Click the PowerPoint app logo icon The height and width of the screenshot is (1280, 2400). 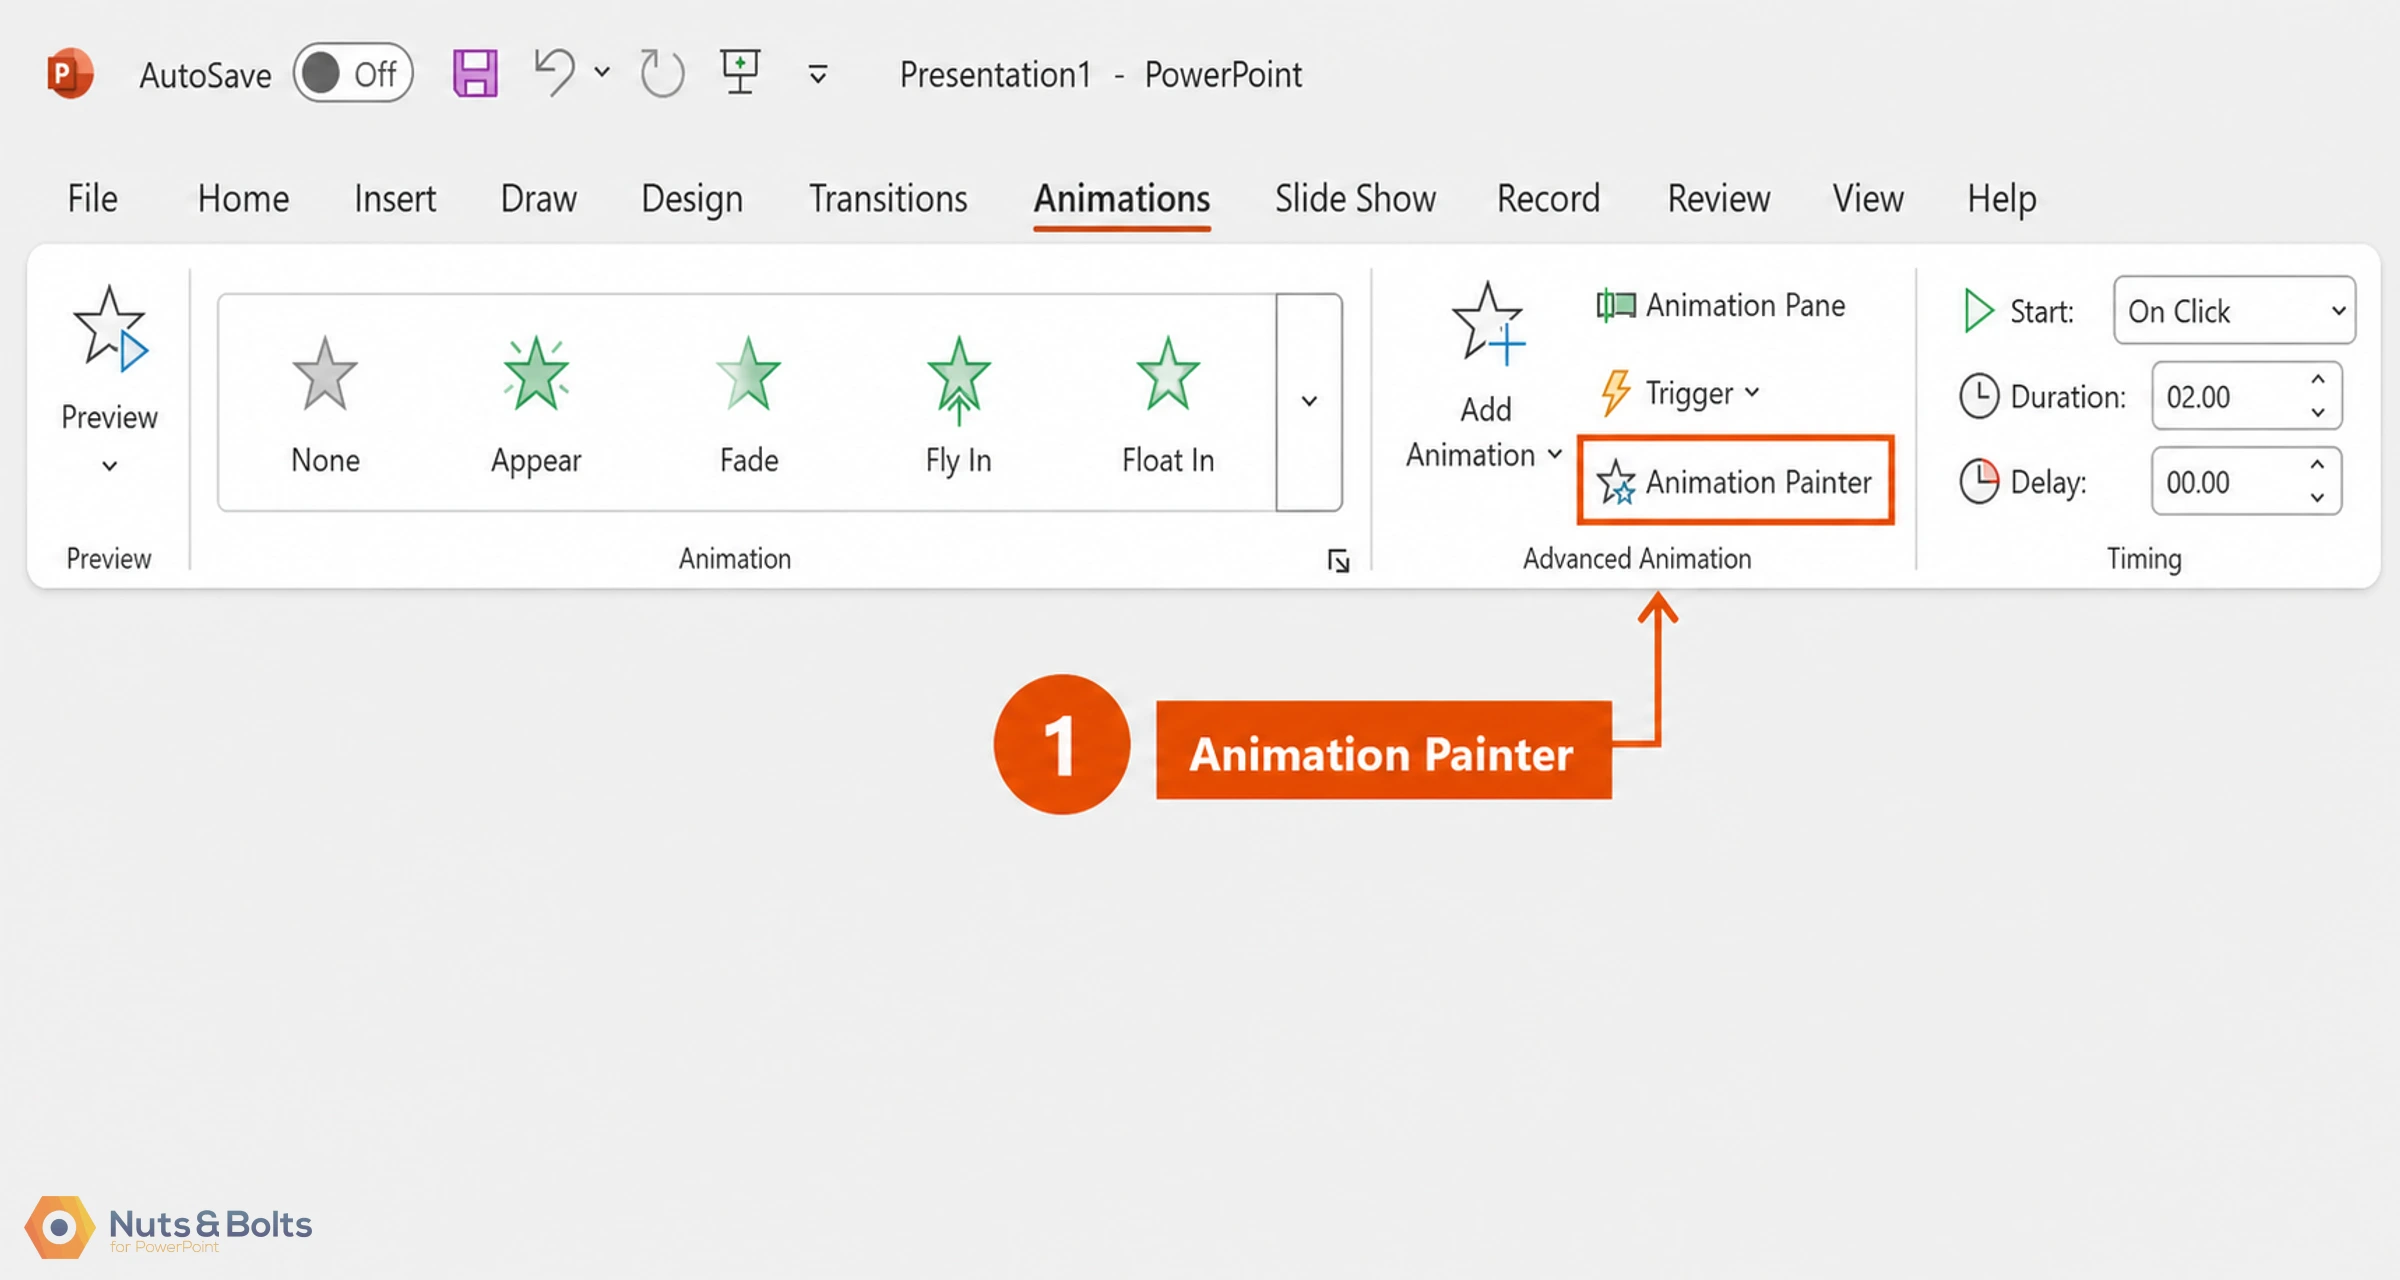pos(70,73)
